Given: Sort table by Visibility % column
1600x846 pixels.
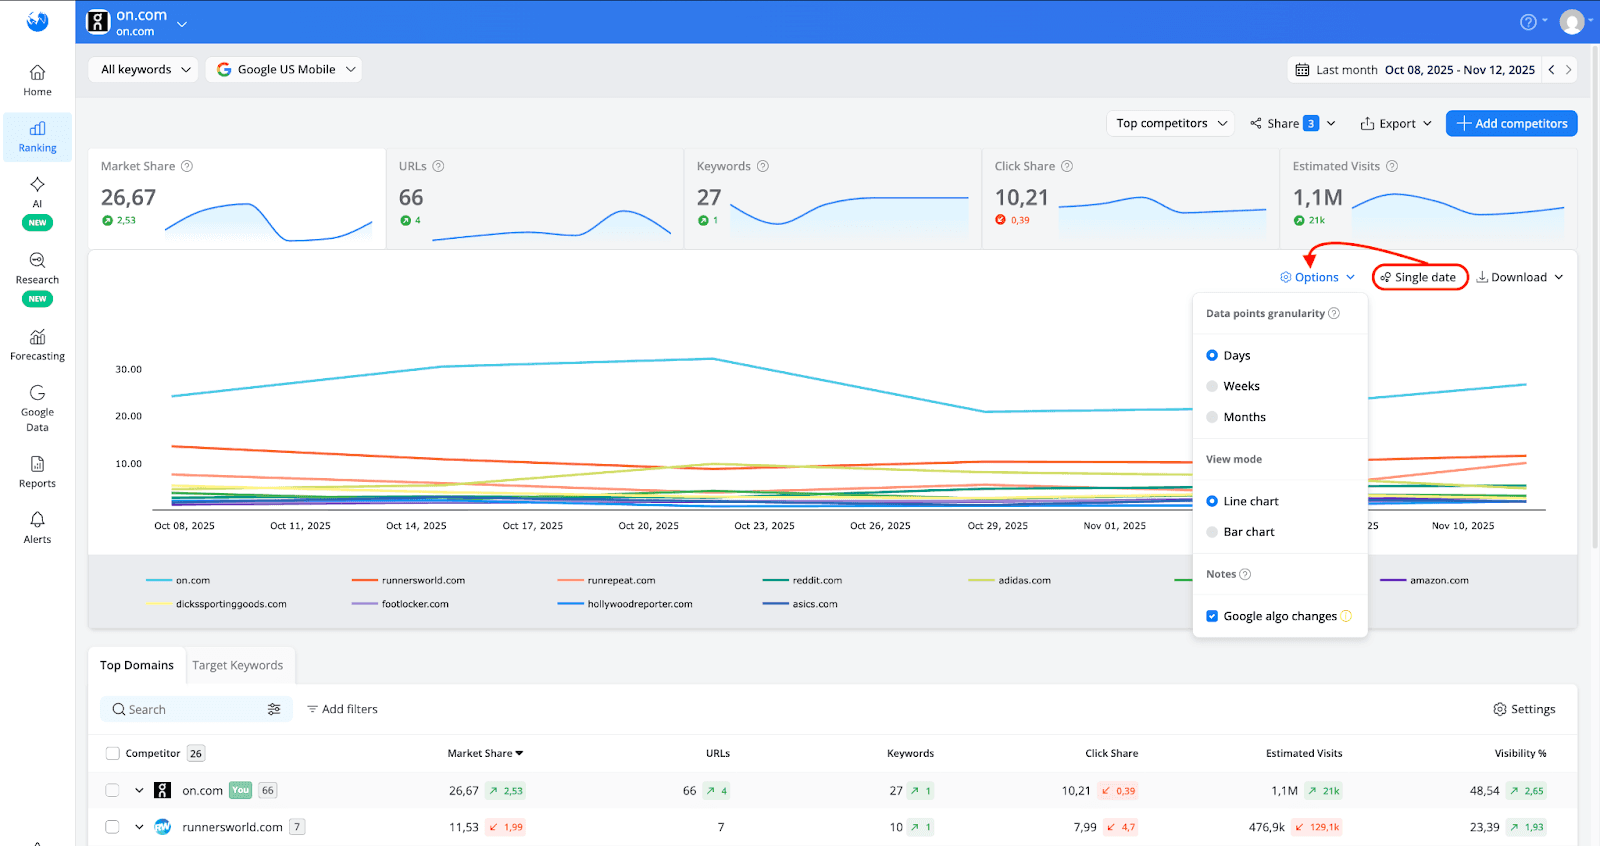Looking at the screenshot, I should (x=1520, y=753).
